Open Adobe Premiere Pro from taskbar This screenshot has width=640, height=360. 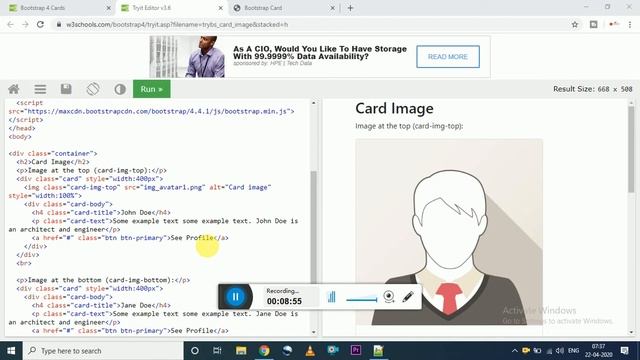(356, 351)
